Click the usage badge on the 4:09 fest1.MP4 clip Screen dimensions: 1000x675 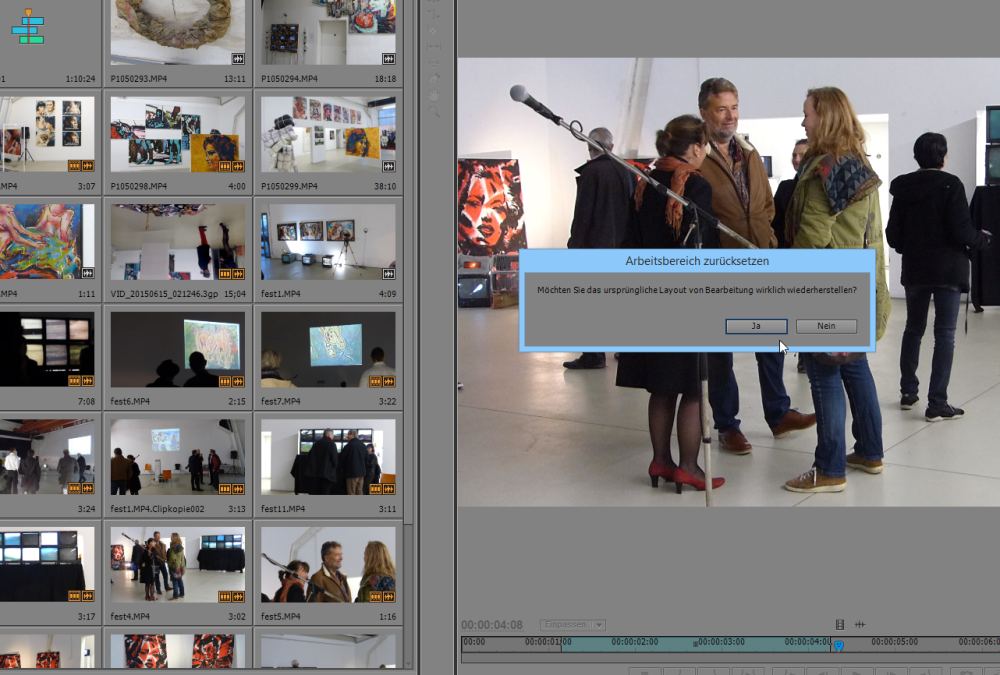point(388,274)
